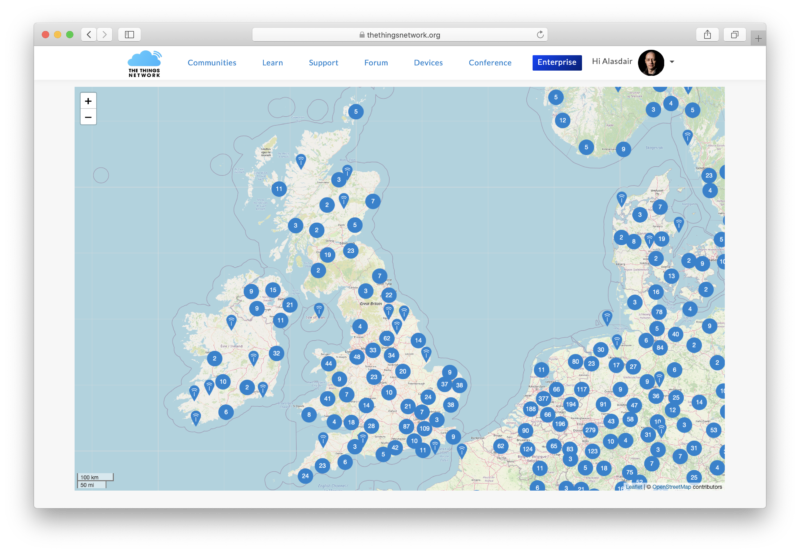800x553 pixels.
Task: Go back with Safari's back arrow
Action: click(x=89, y=34)
